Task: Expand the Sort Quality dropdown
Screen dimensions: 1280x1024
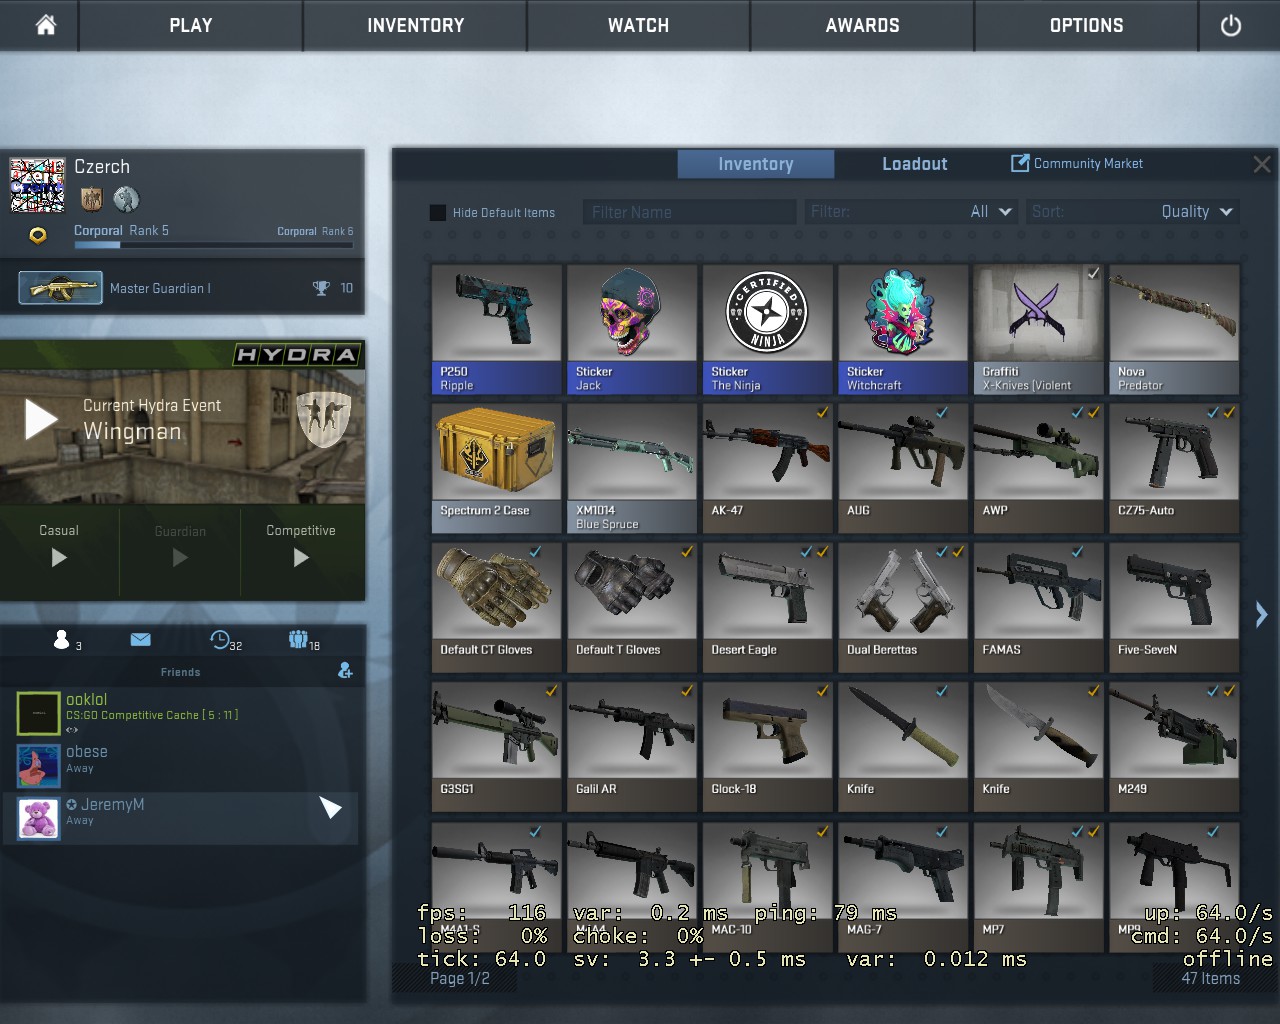Action: pyautogui.click(x=1133, y=212)
